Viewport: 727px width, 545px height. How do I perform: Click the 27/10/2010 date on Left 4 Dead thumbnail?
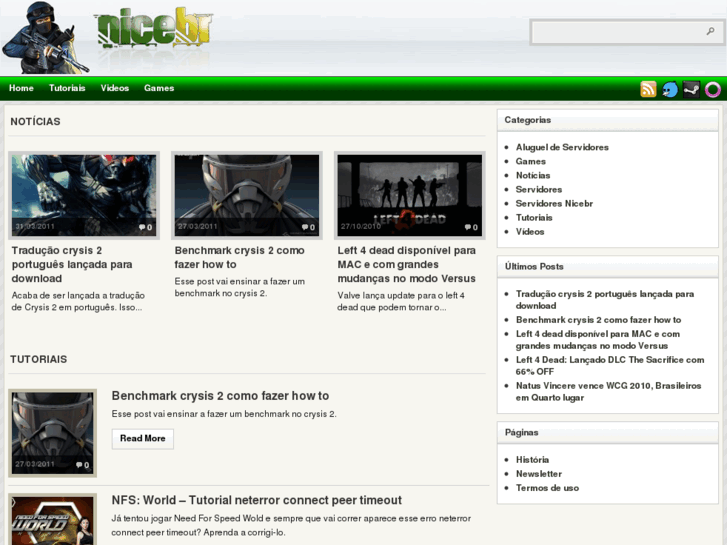tap(361, 226)
